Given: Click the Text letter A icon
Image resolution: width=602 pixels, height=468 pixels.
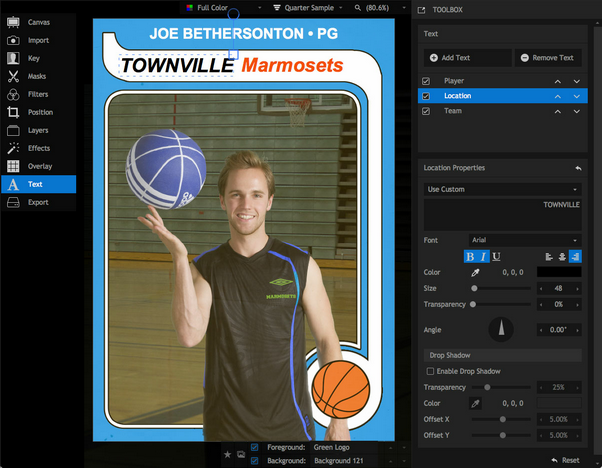Looking at the screenshot, I should [13, 184].
